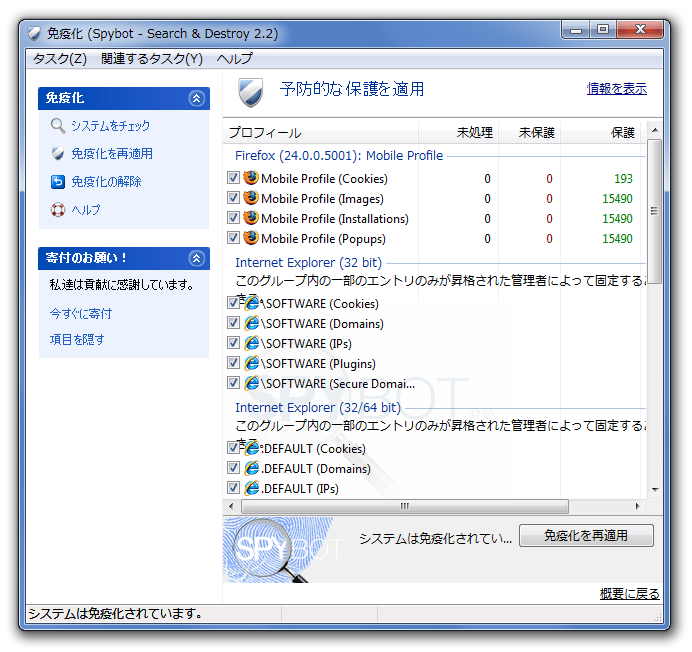Click the vertical scrollbar thumb

point(655,211)
